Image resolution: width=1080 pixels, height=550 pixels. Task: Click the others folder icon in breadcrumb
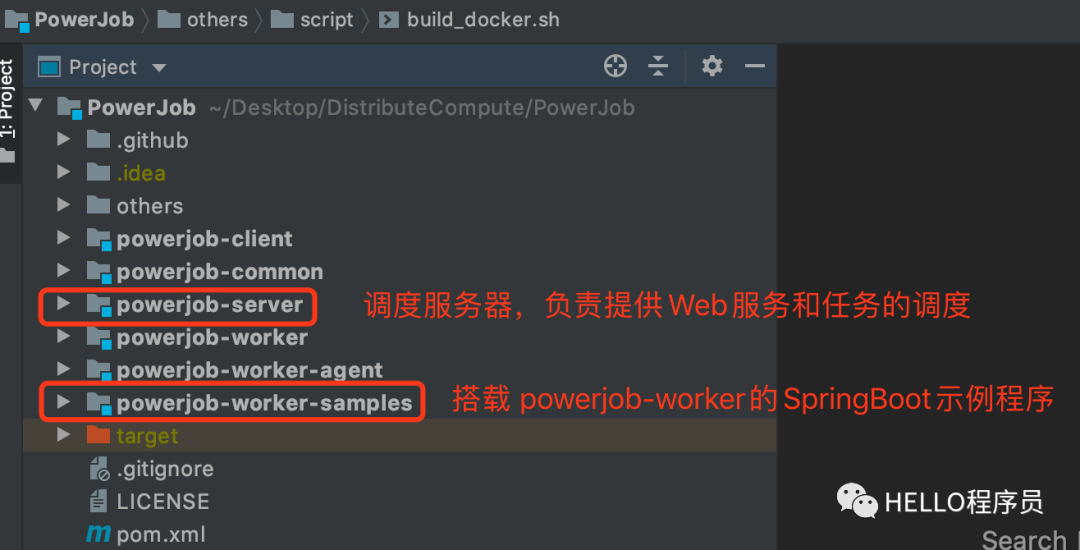point(169,19)
